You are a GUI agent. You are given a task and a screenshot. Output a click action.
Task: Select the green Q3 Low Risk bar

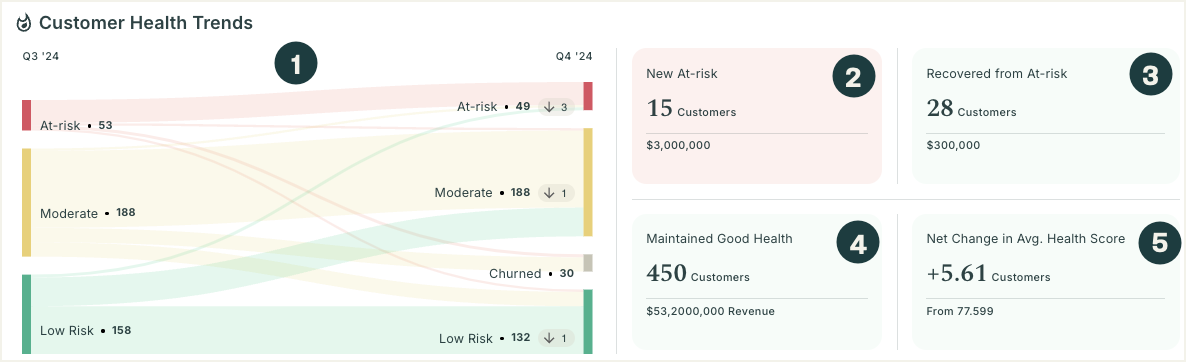point(26,314)
